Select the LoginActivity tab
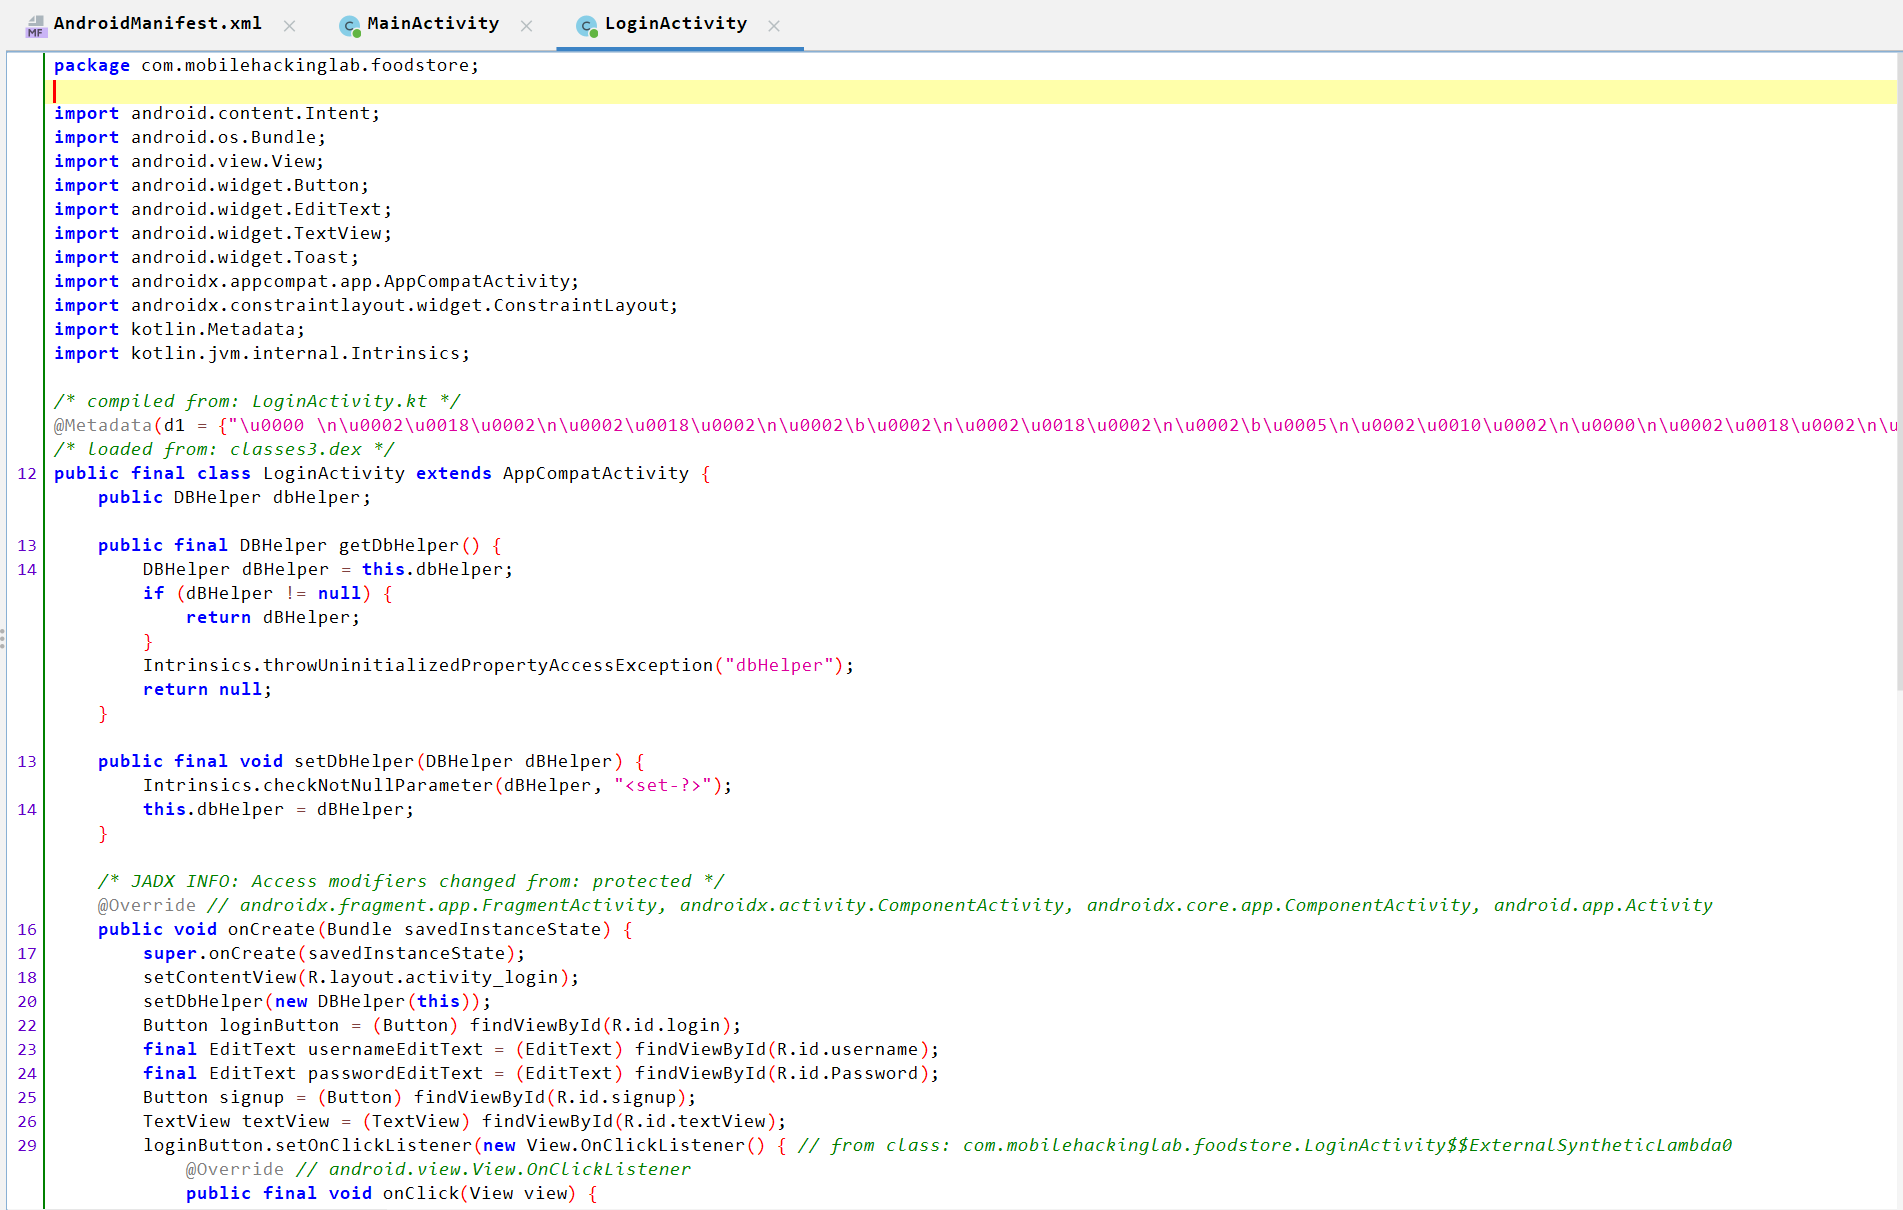1903x1210 pixels. 675,24
